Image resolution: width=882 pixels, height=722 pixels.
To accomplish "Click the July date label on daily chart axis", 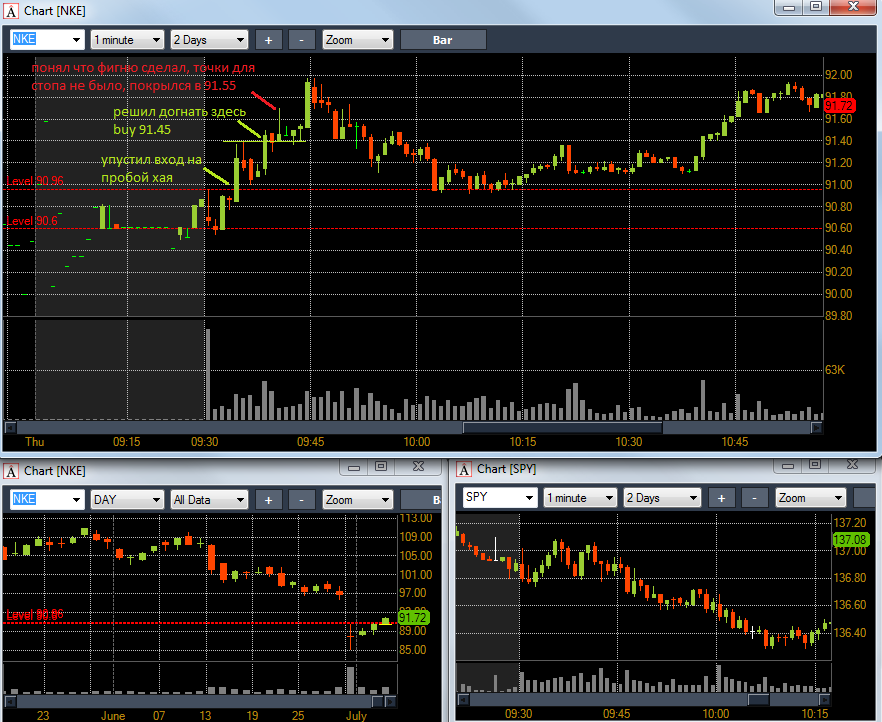I will (356, 716).
